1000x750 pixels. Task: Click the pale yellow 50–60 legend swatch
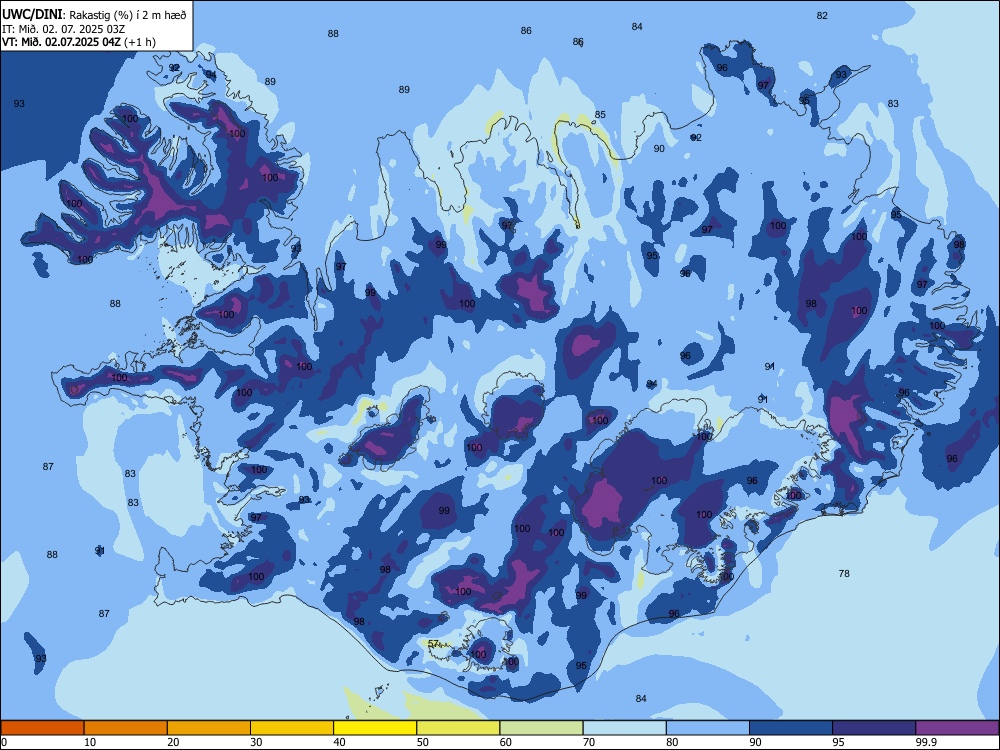pos(458,728)
